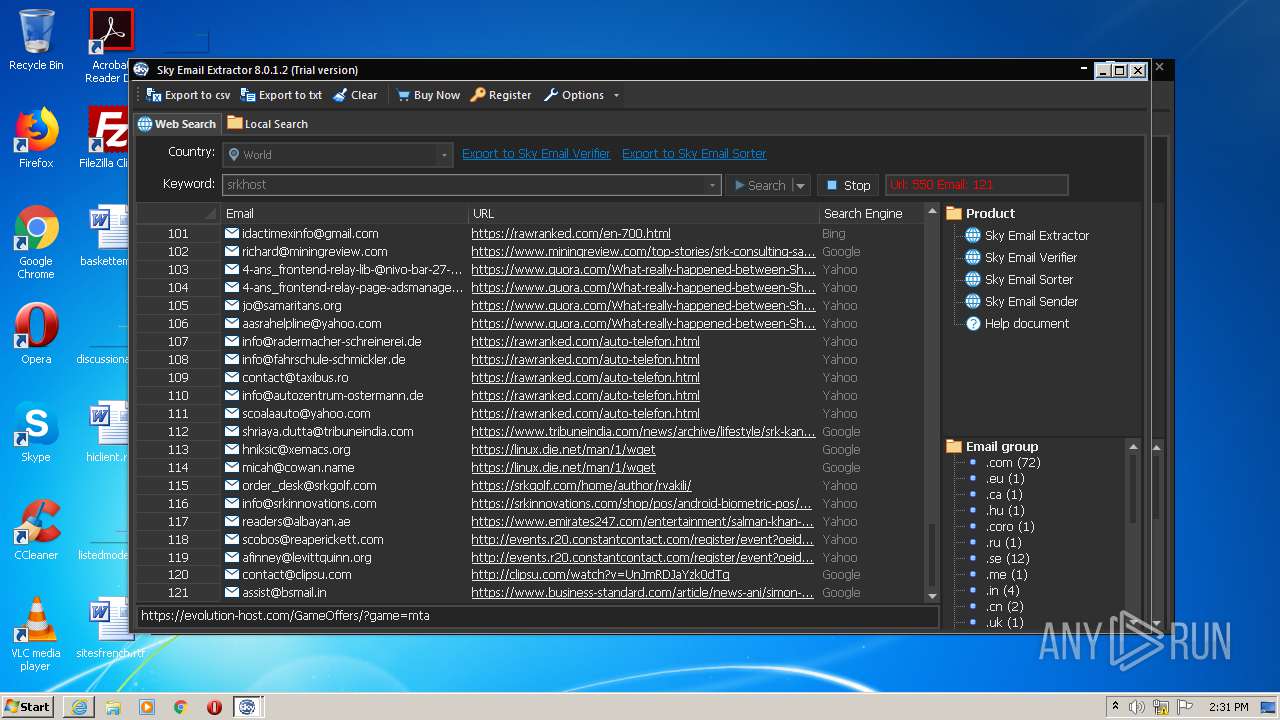Click system tray volume speaker icon

tap(1137, 706)
